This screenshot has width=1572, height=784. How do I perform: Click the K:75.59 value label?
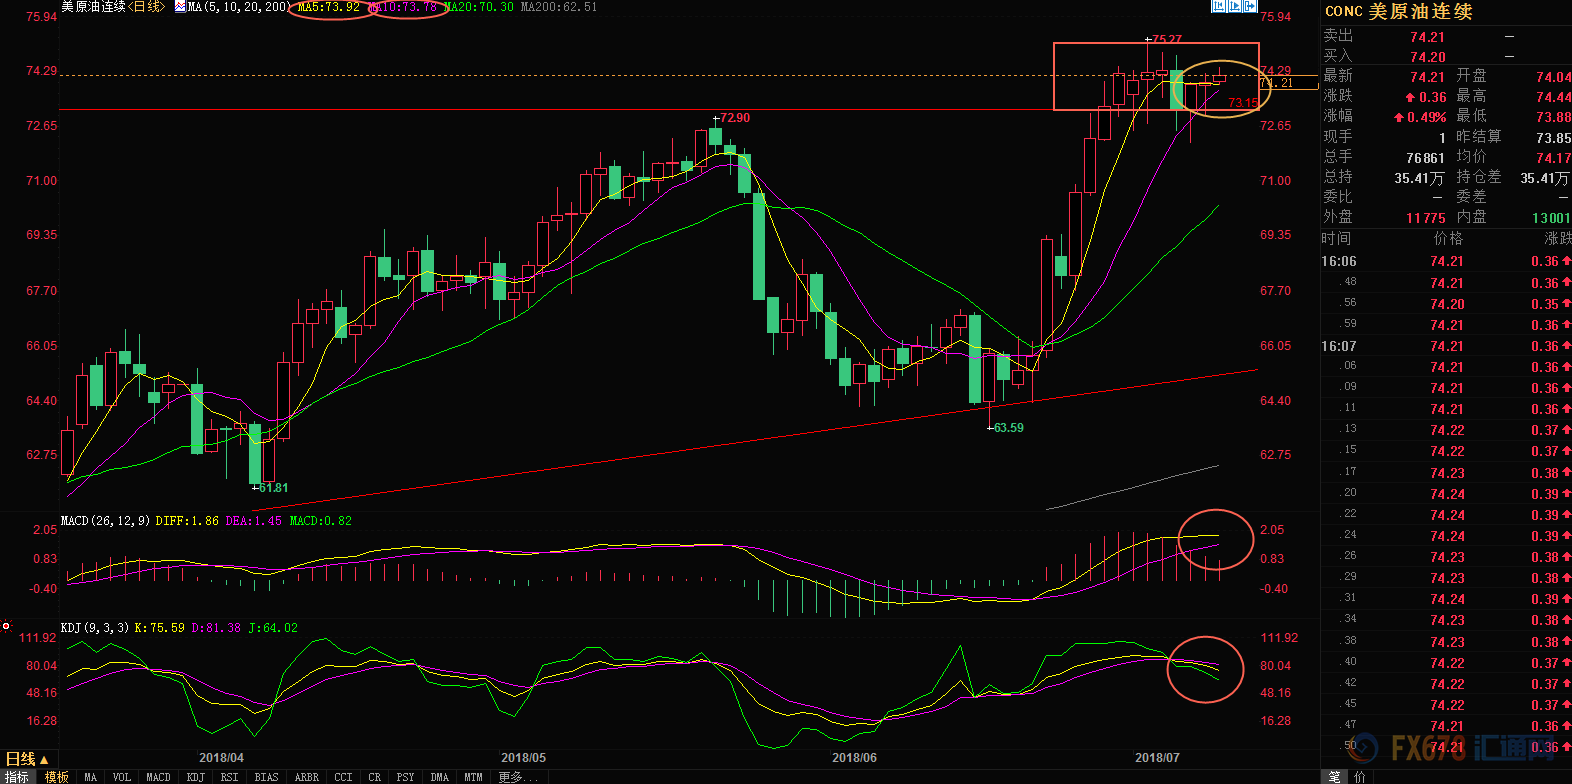click(x=160, y=628)
